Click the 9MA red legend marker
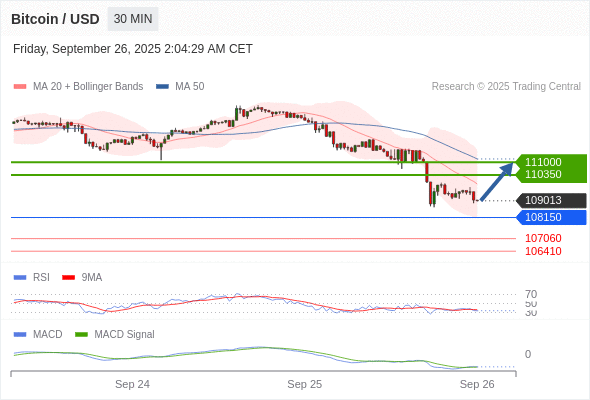This screenshot has width=590, height=400. [x=68, y=278]
